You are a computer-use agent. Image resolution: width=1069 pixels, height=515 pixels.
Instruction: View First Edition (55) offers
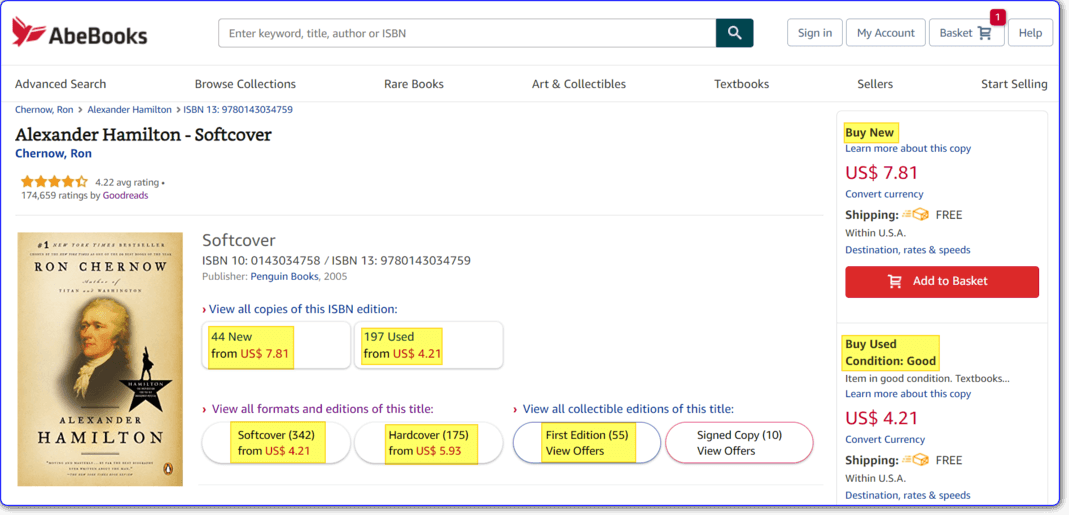click(586, 443)
